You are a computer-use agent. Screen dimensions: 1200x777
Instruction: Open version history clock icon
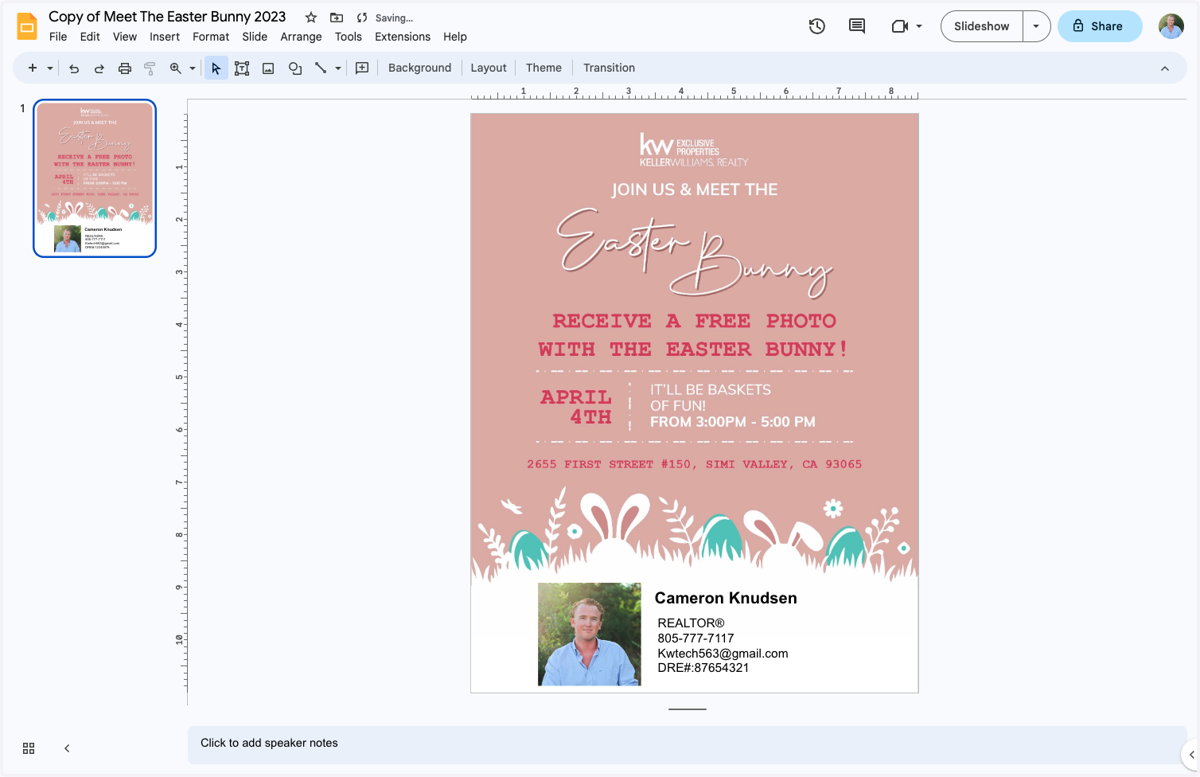click(x=817, y=26)
